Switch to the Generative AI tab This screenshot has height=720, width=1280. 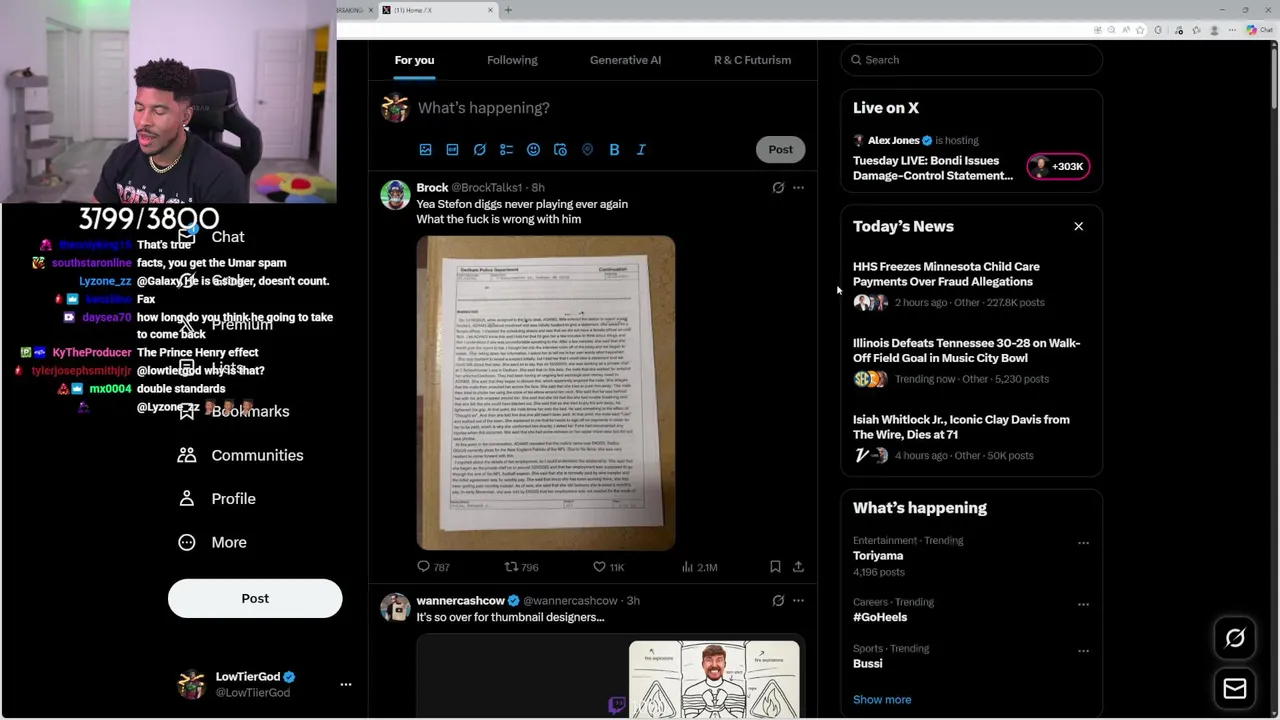tap(625, 60)
